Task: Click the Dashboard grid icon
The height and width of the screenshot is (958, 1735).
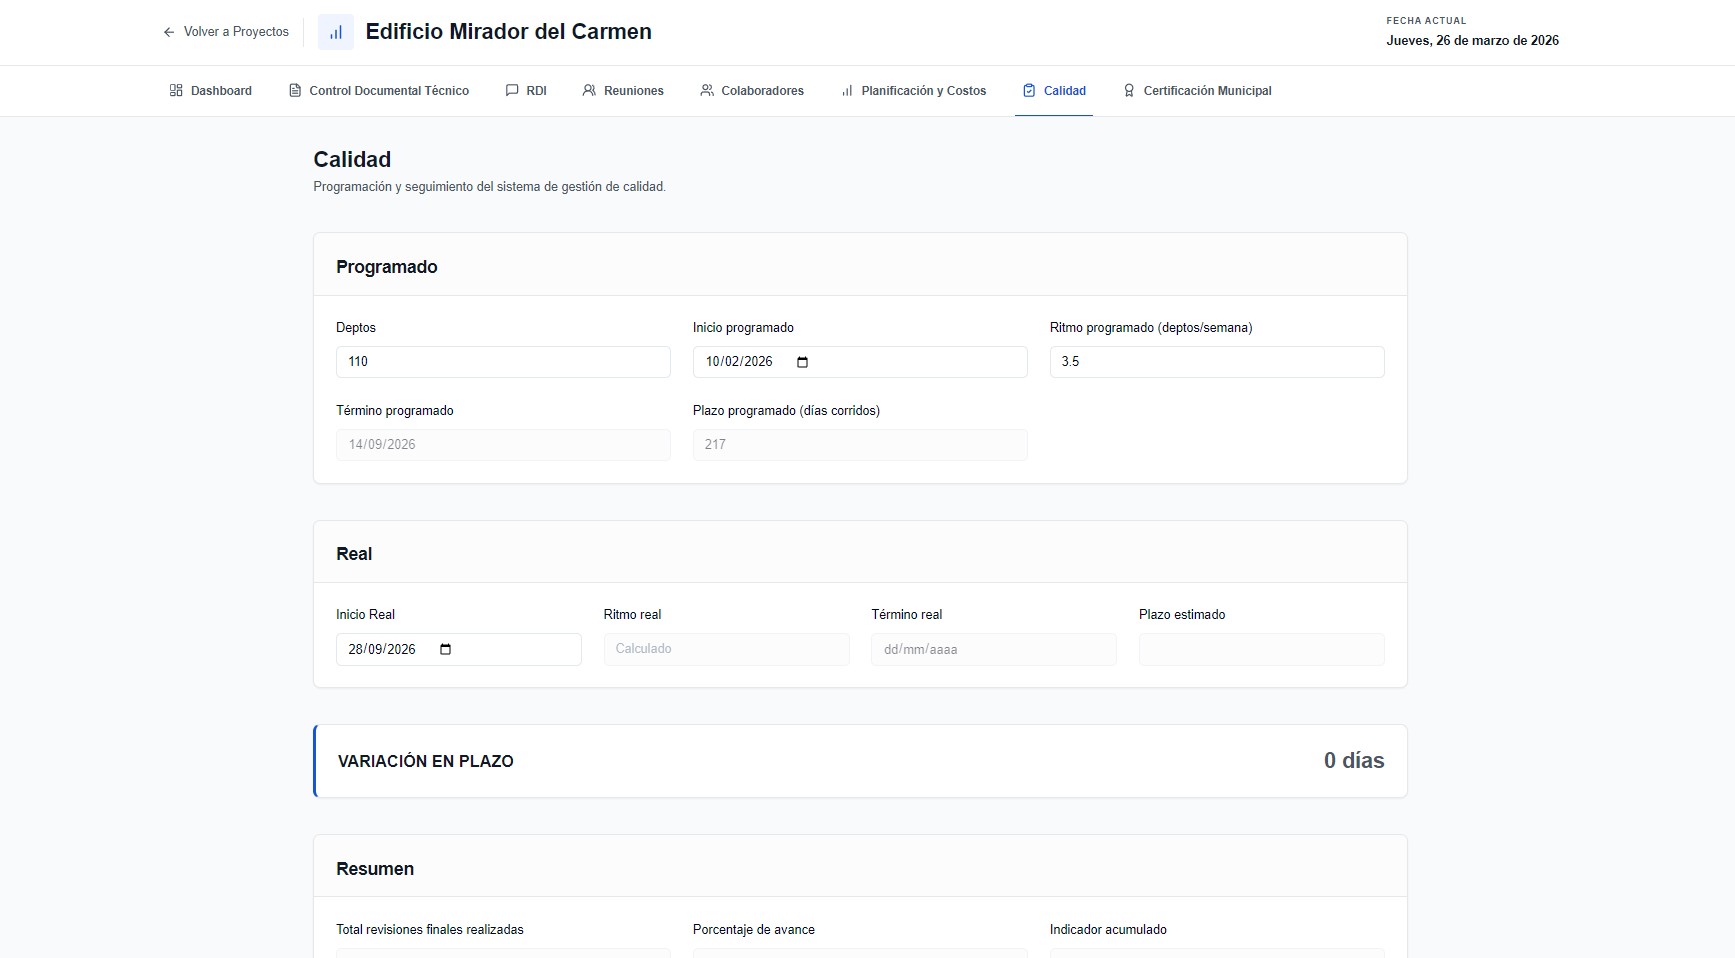Action: 176,90
